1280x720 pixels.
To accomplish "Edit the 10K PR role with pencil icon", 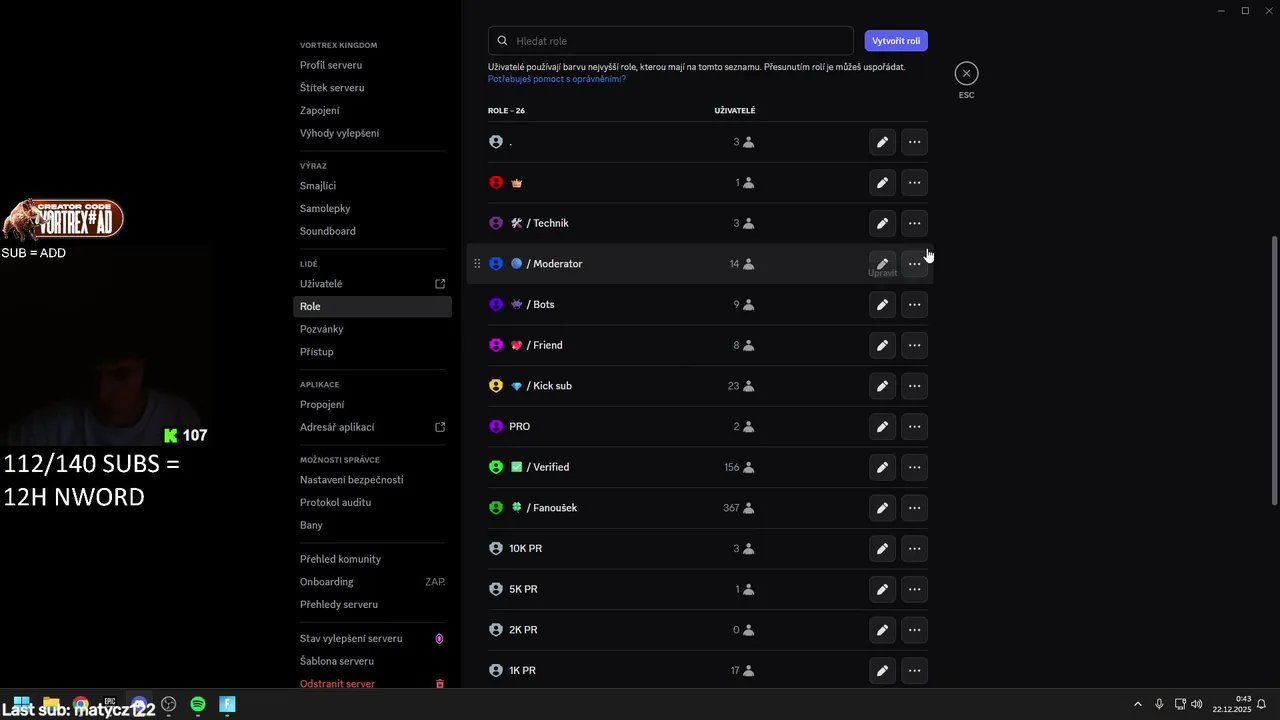I will (881, 548).
